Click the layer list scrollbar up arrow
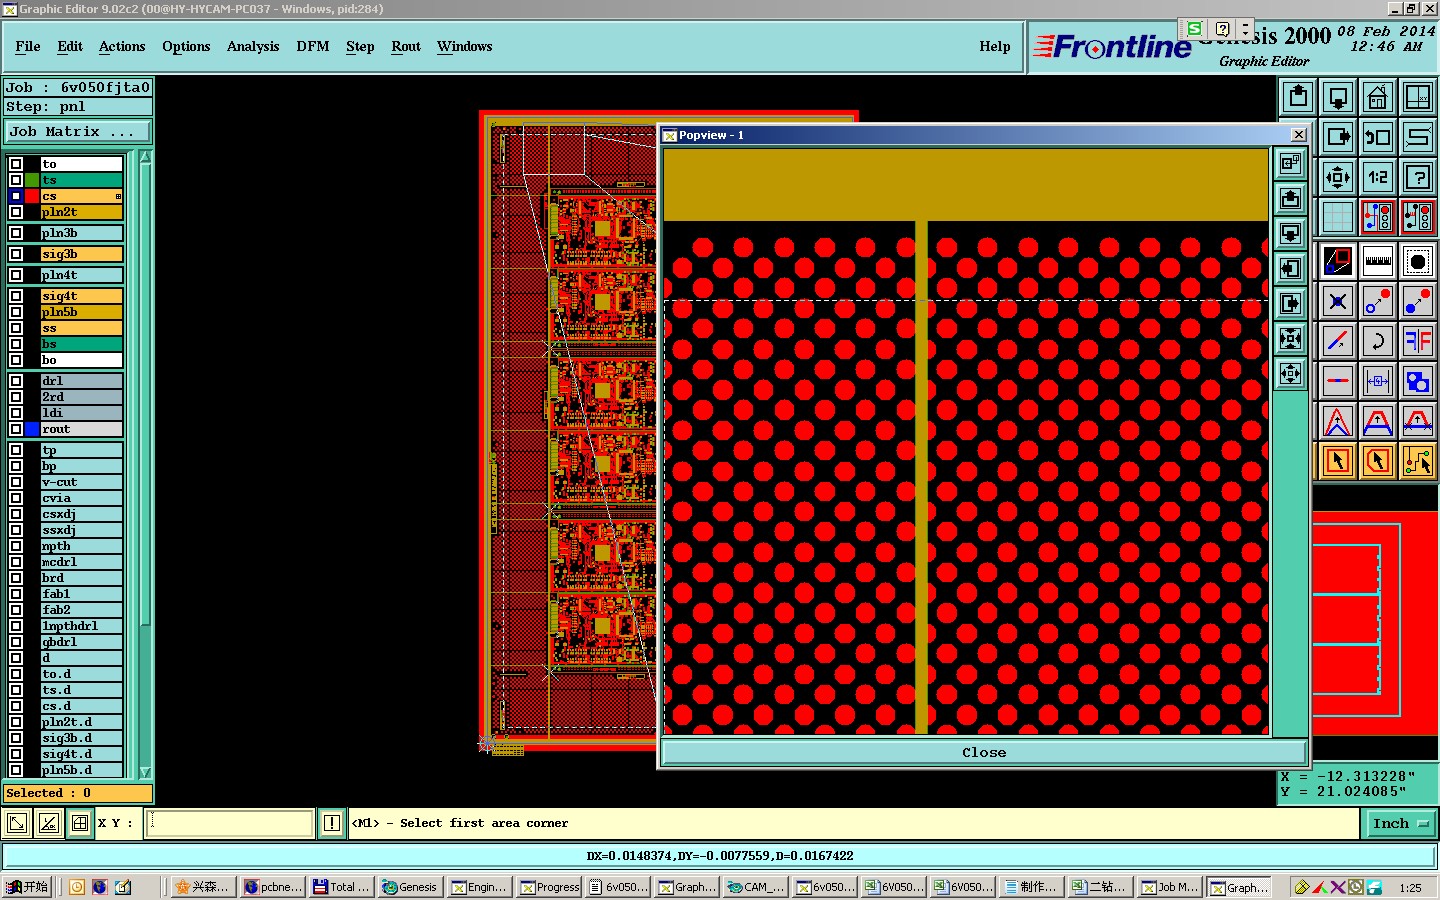Screen dimensions: 1440x900 [x=145, y=156]
